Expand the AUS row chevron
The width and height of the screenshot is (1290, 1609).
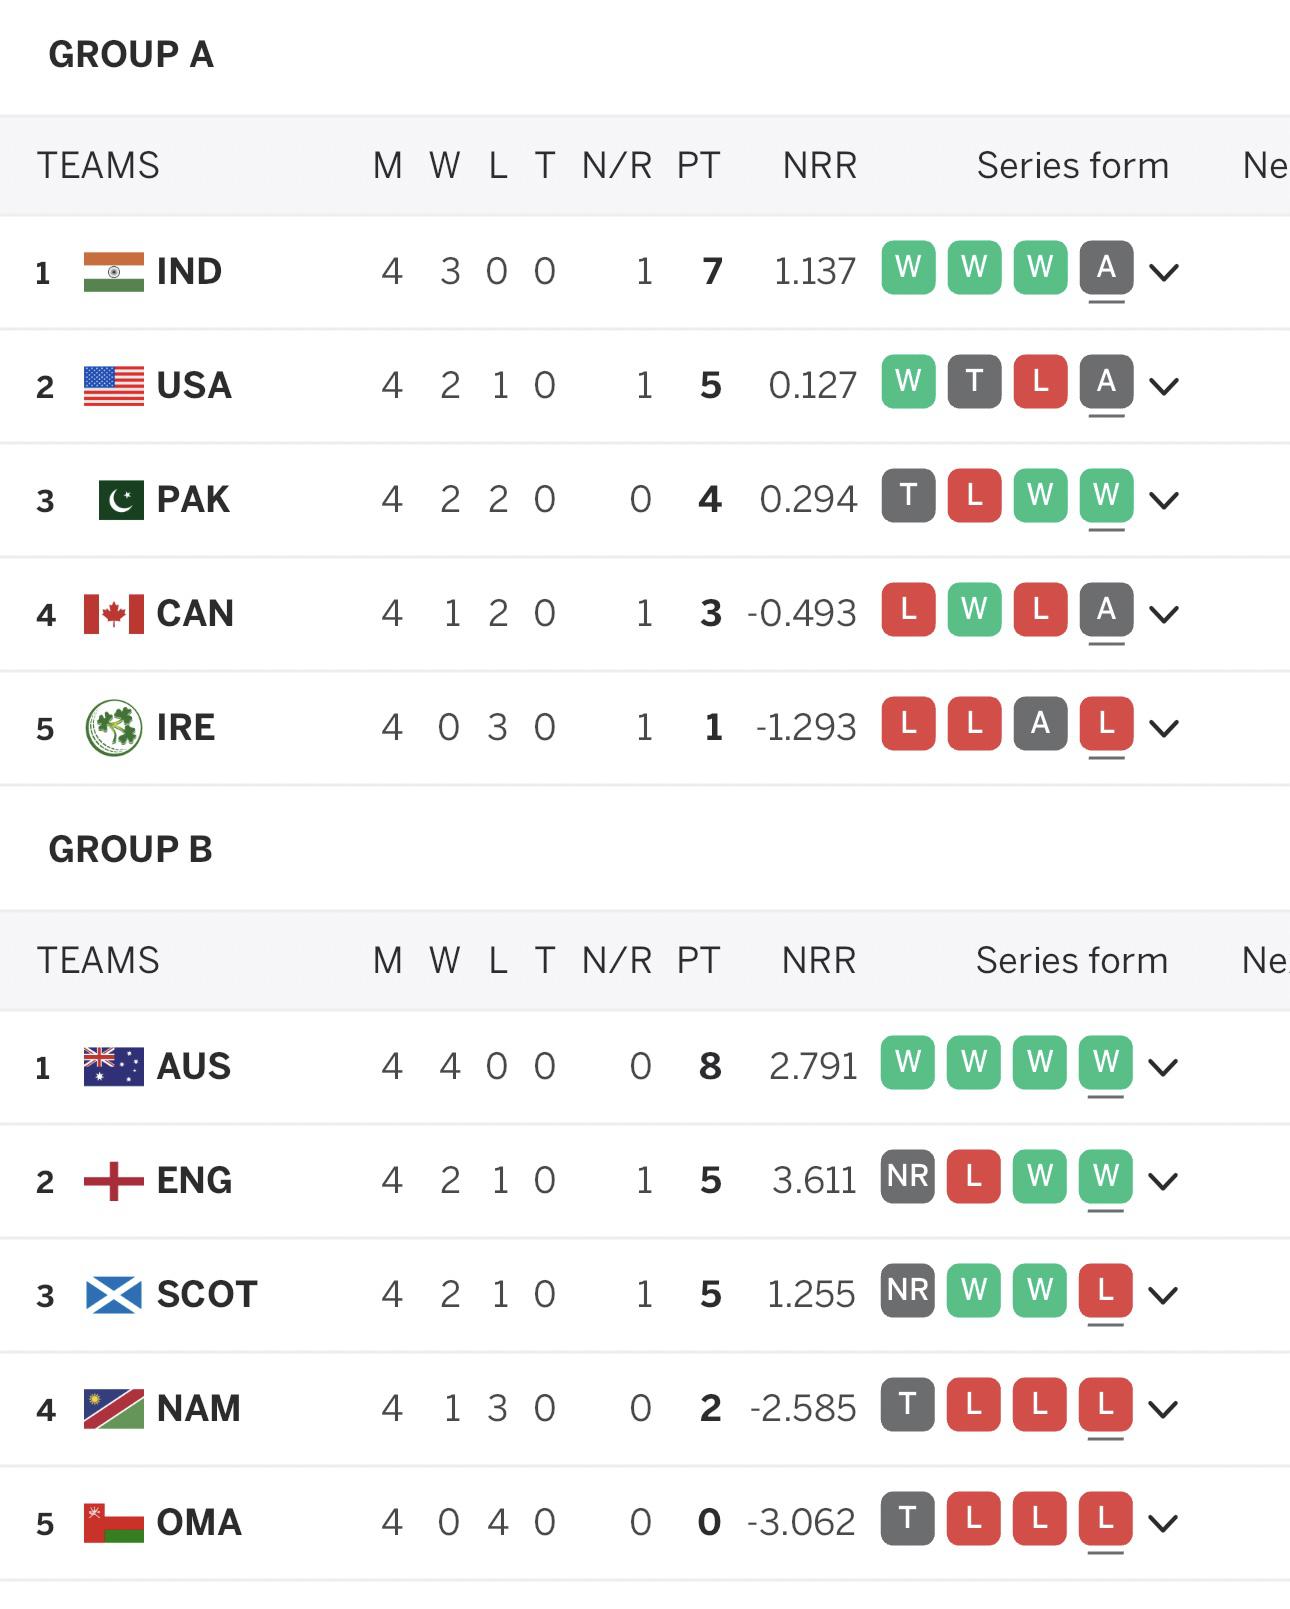(1163, 1067)
